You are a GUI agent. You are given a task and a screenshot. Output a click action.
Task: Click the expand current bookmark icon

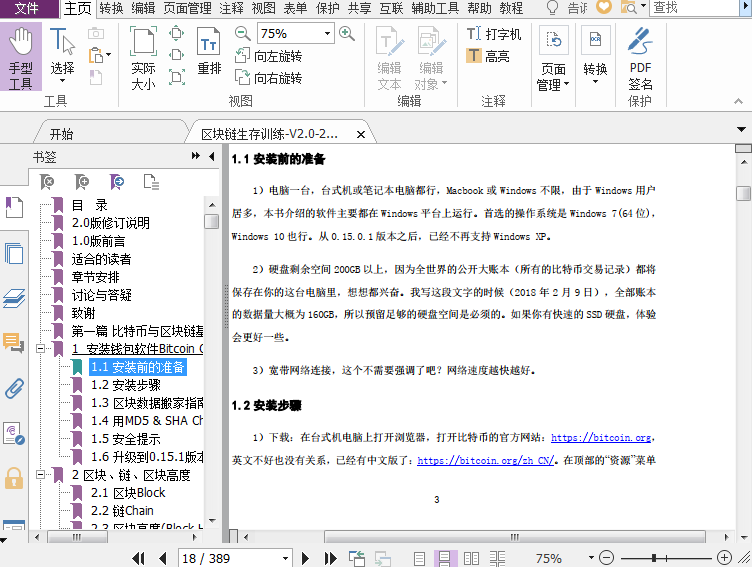[152, 182]
